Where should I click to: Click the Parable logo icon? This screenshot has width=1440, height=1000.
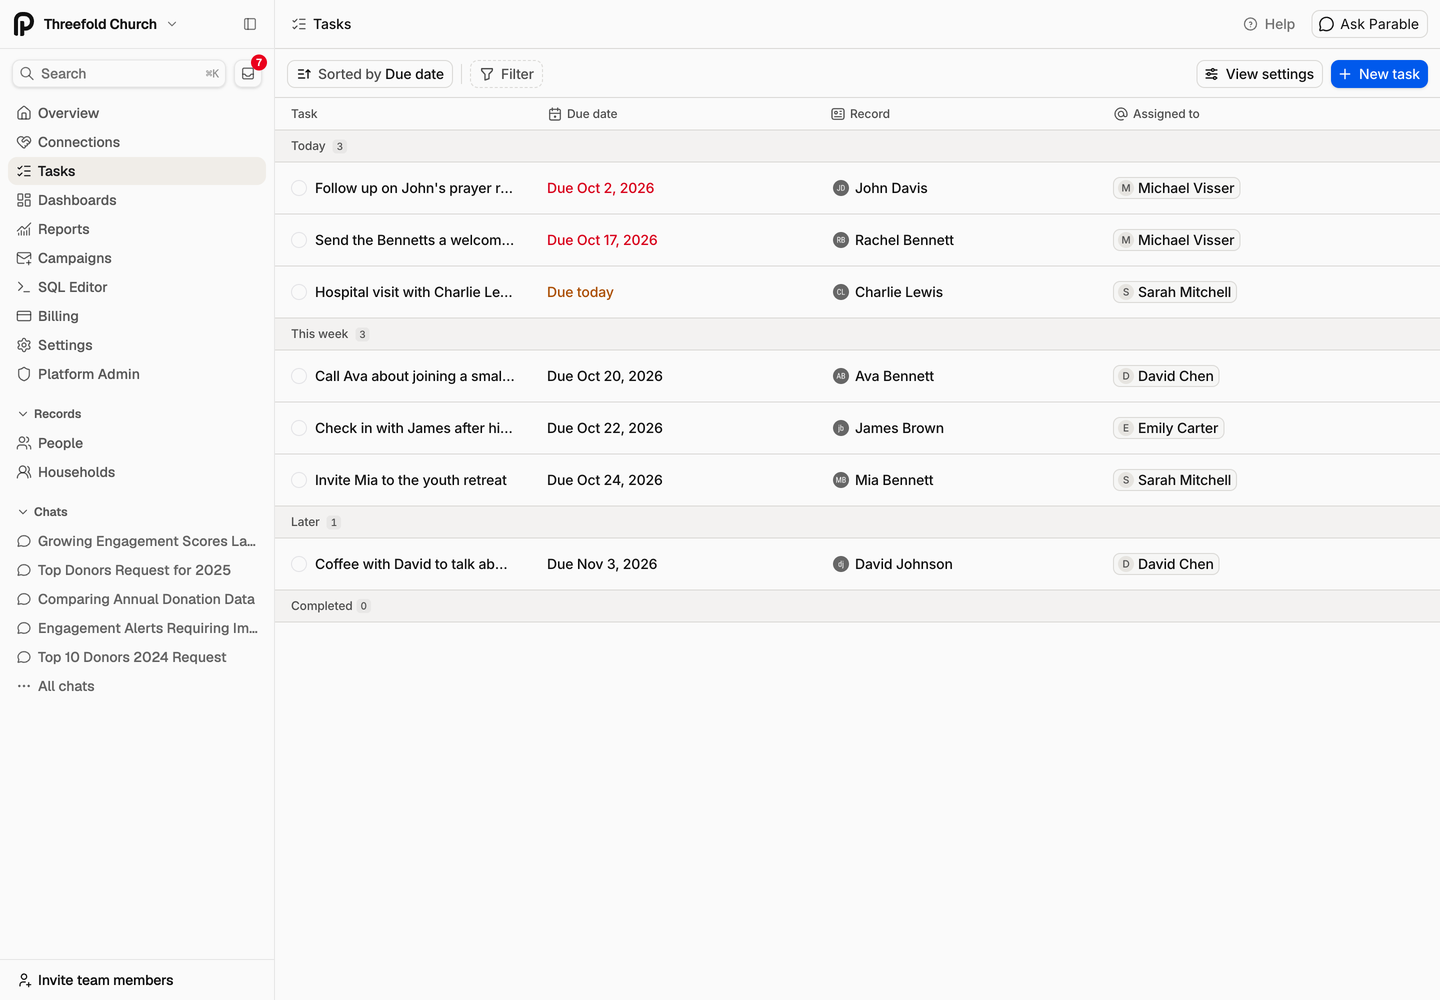(x=23, y=24)
